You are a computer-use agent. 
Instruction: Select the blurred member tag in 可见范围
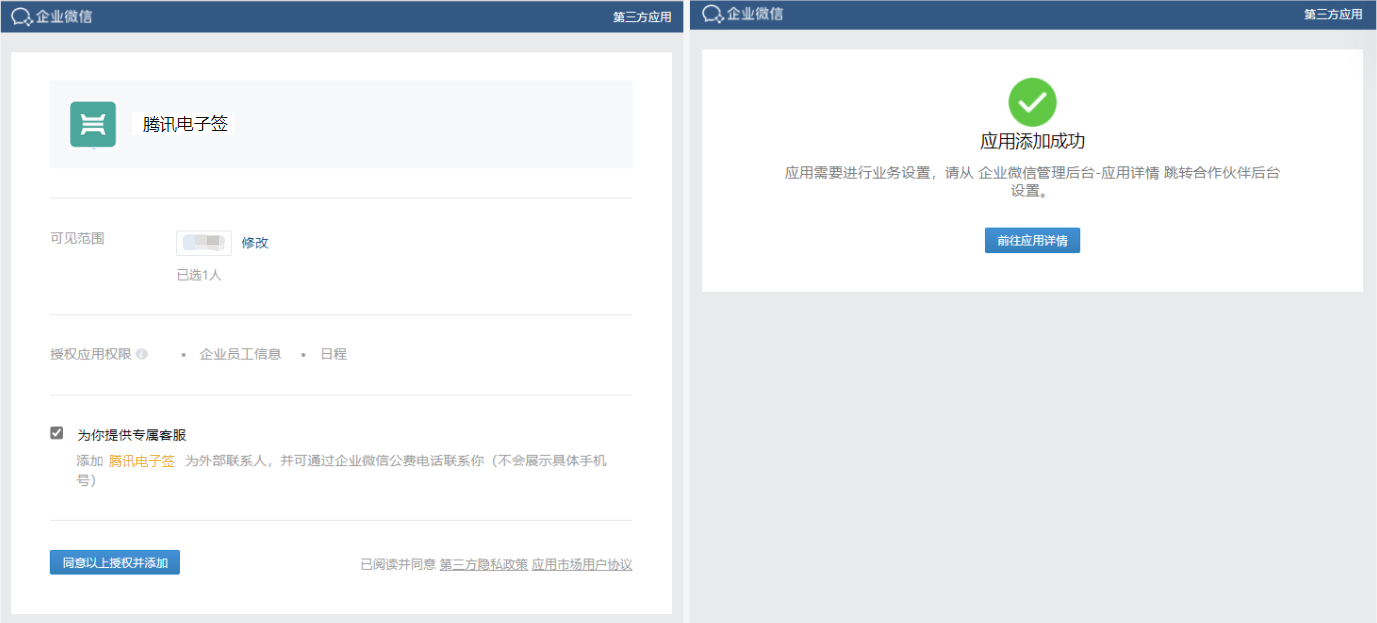pos(204,243)
